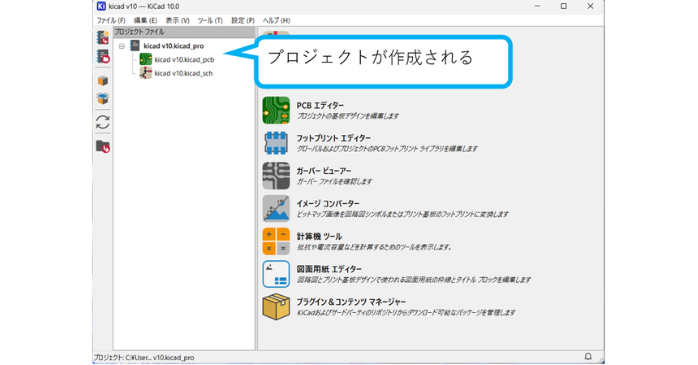Screen dimensions: 698x365
Task: Click the ガーバー ビューアー label
Action: [x=324, y=171]
